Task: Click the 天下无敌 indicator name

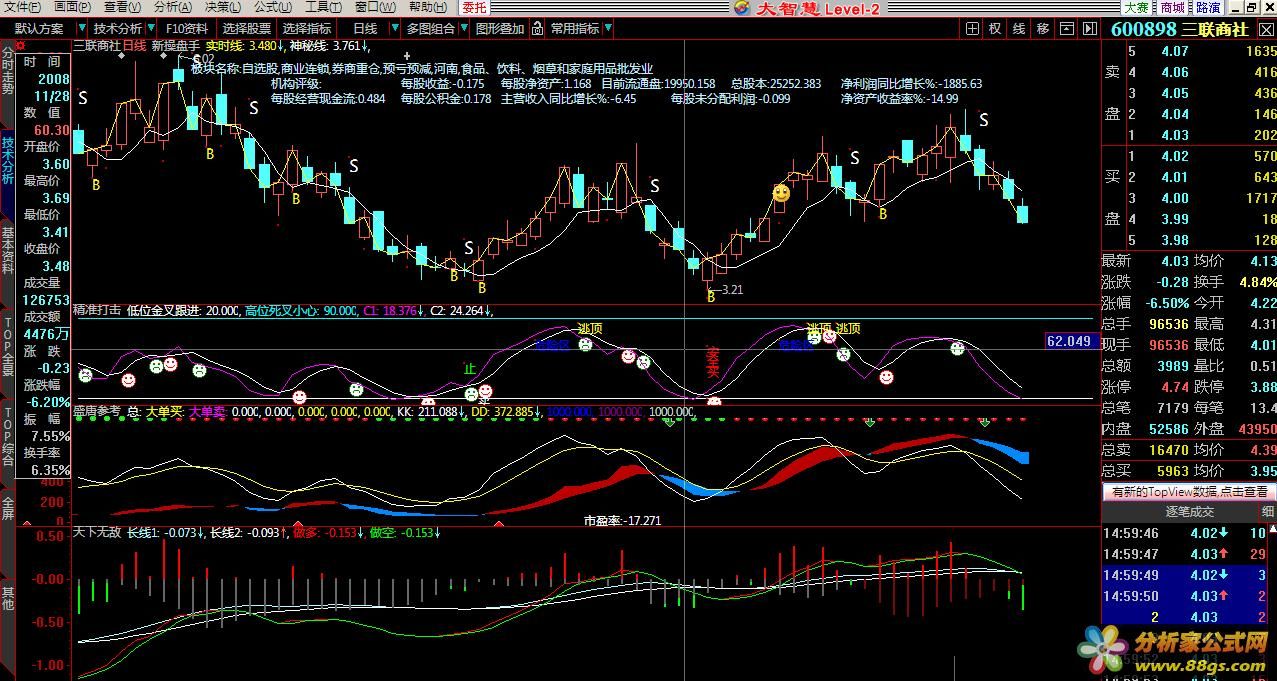Action: pos(97,532)
